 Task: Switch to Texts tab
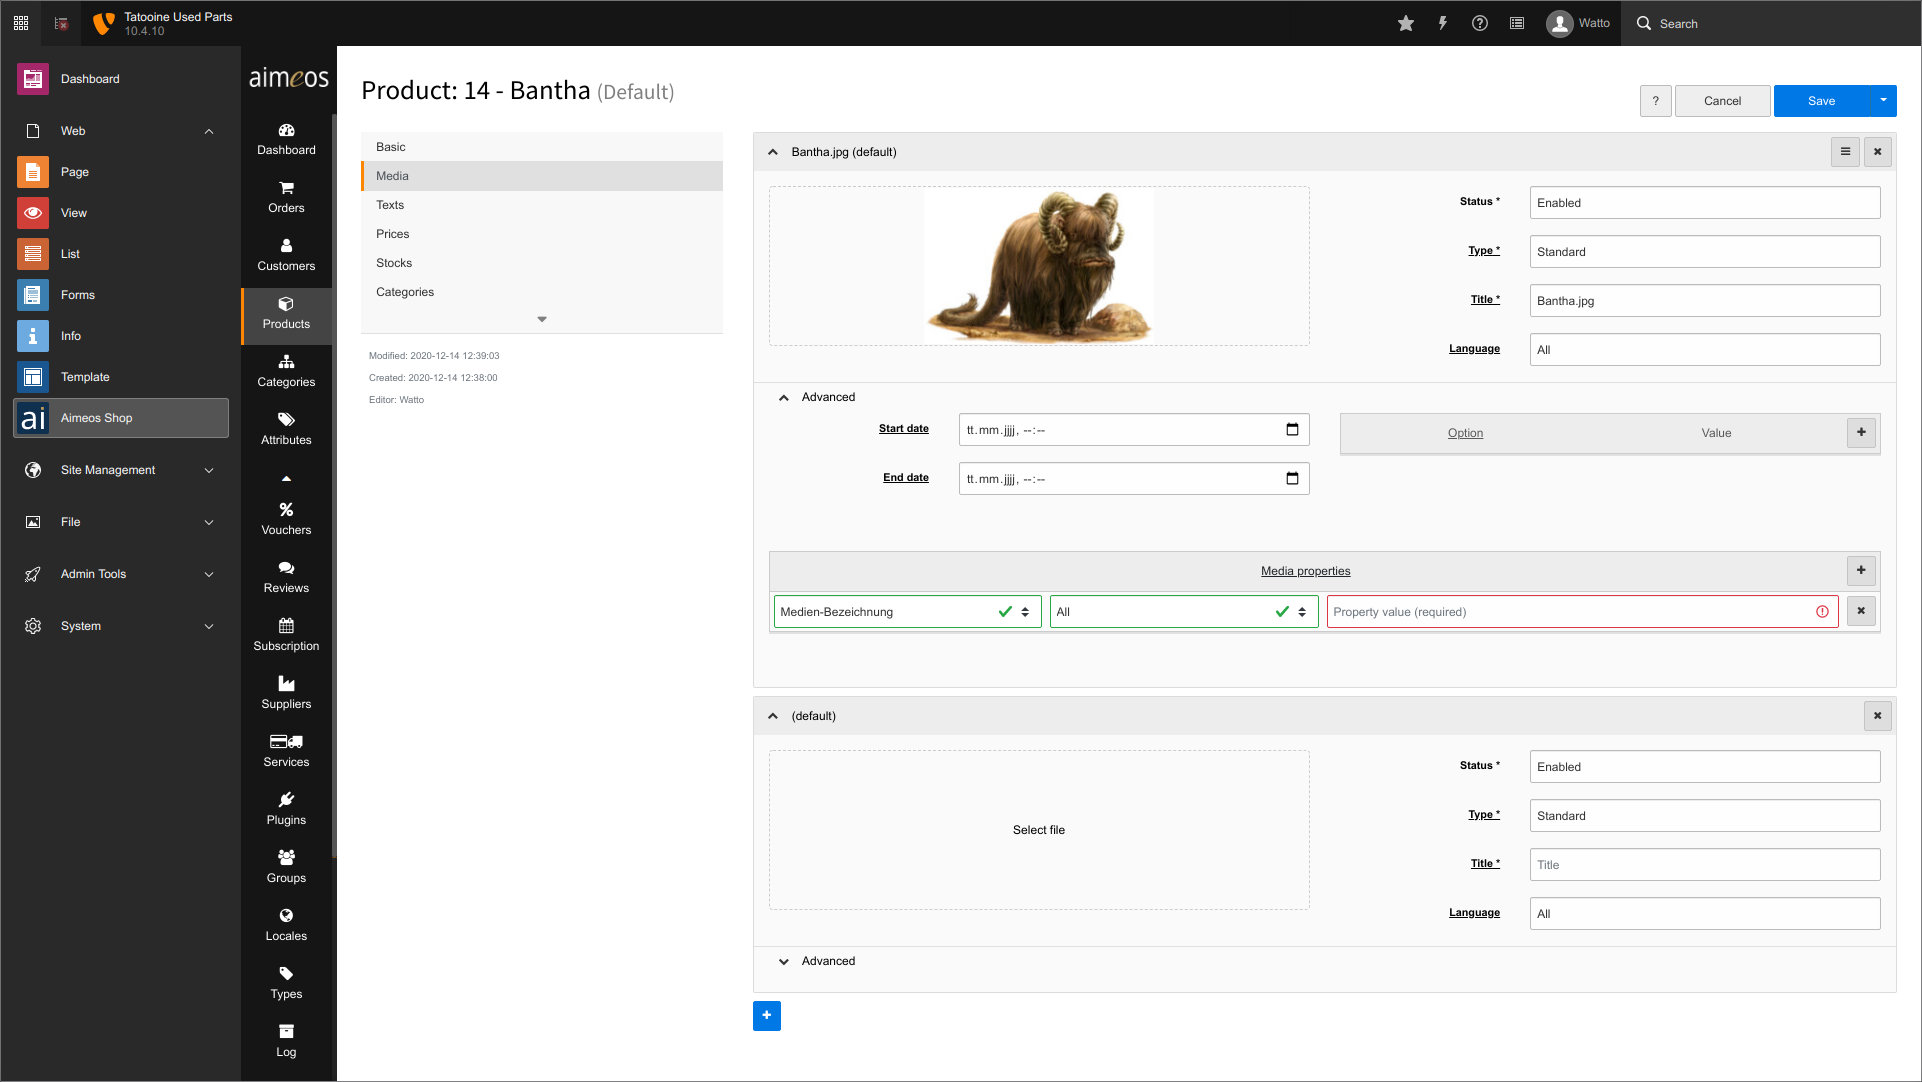(390, 205)
